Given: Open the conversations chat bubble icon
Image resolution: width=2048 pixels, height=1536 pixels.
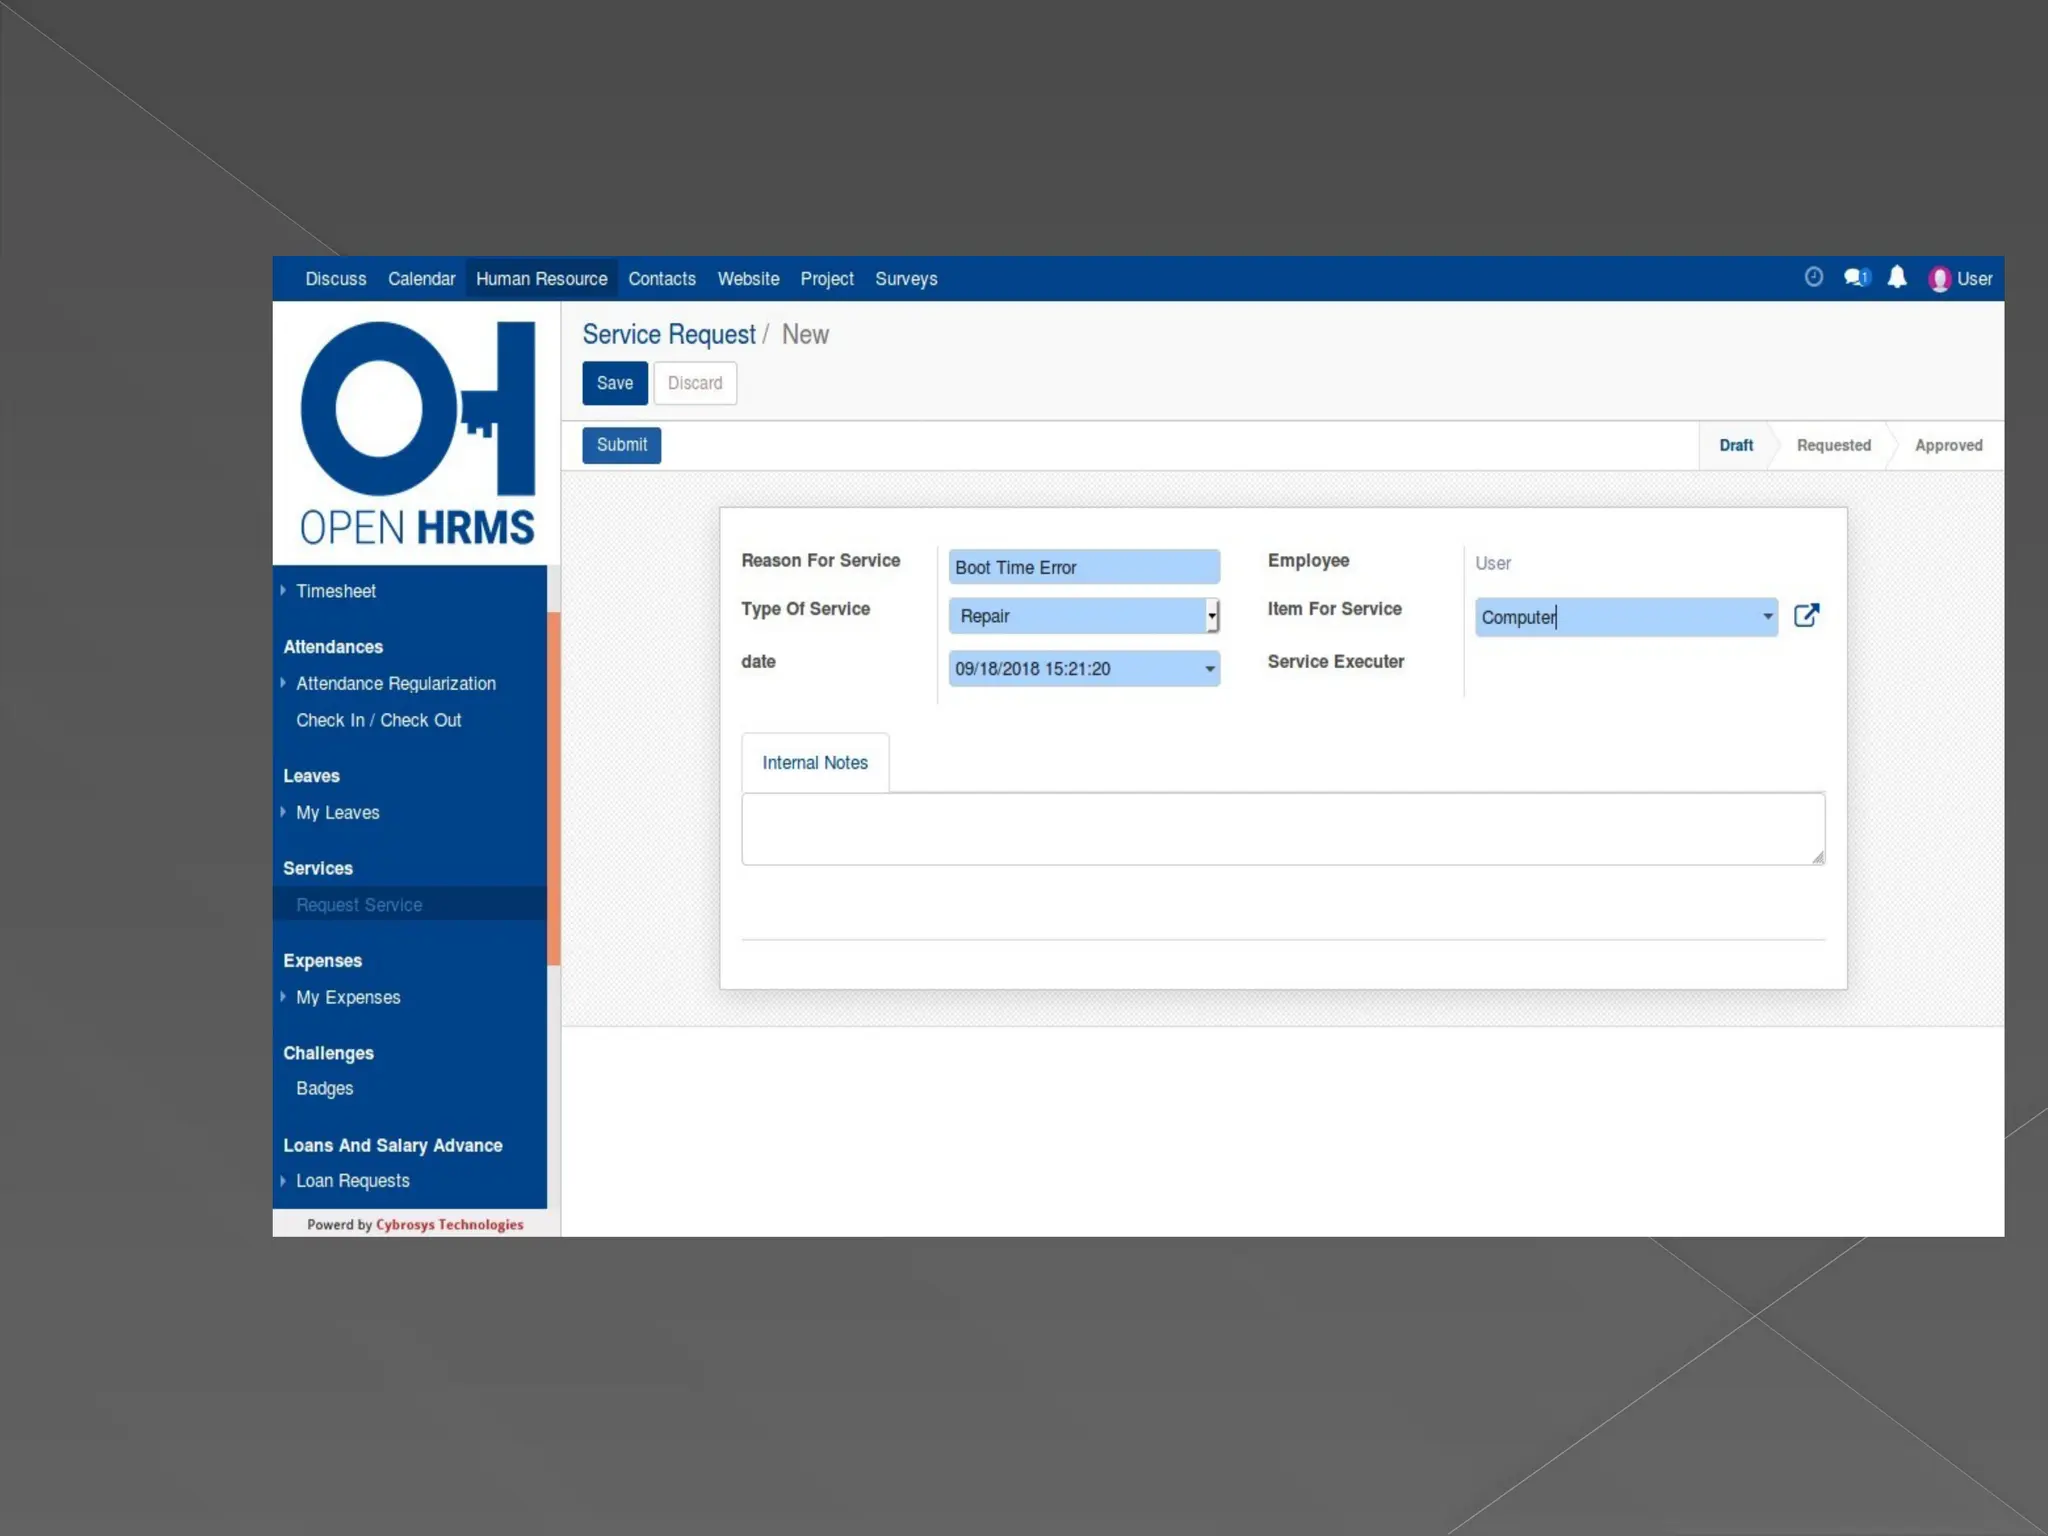Looking at the screenshot, I should 1856,277.
